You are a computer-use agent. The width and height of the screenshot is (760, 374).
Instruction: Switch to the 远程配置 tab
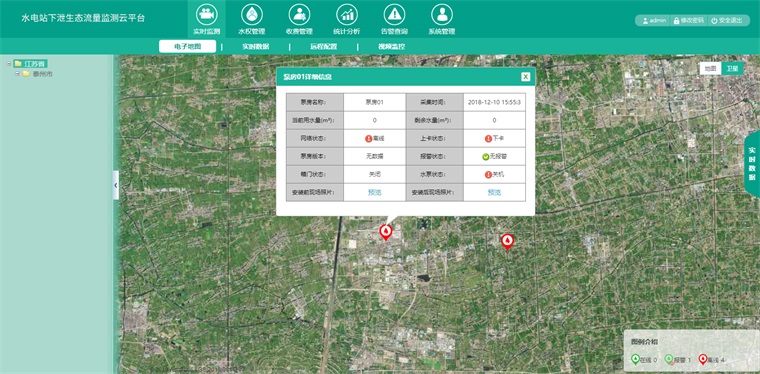click(323, 47)
